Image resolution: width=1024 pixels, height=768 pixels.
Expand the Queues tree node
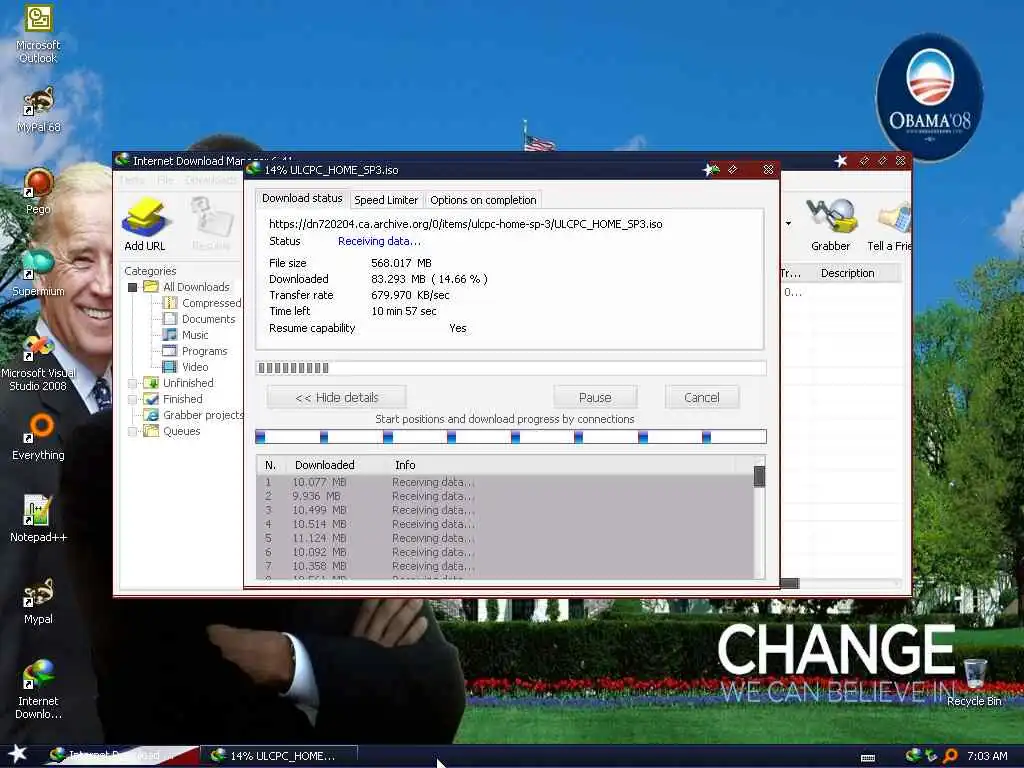[133, 431]
